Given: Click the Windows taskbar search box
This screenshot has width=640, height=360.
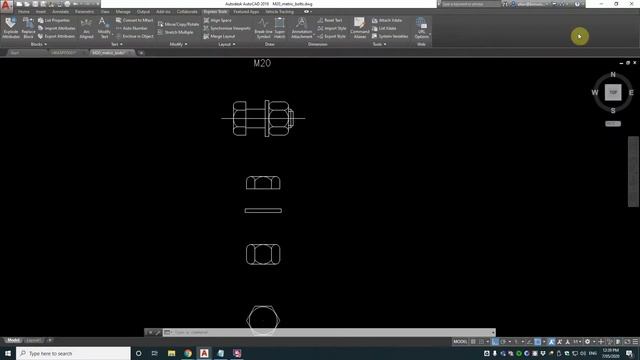Looking at the screenshot, I should point(73,353).
